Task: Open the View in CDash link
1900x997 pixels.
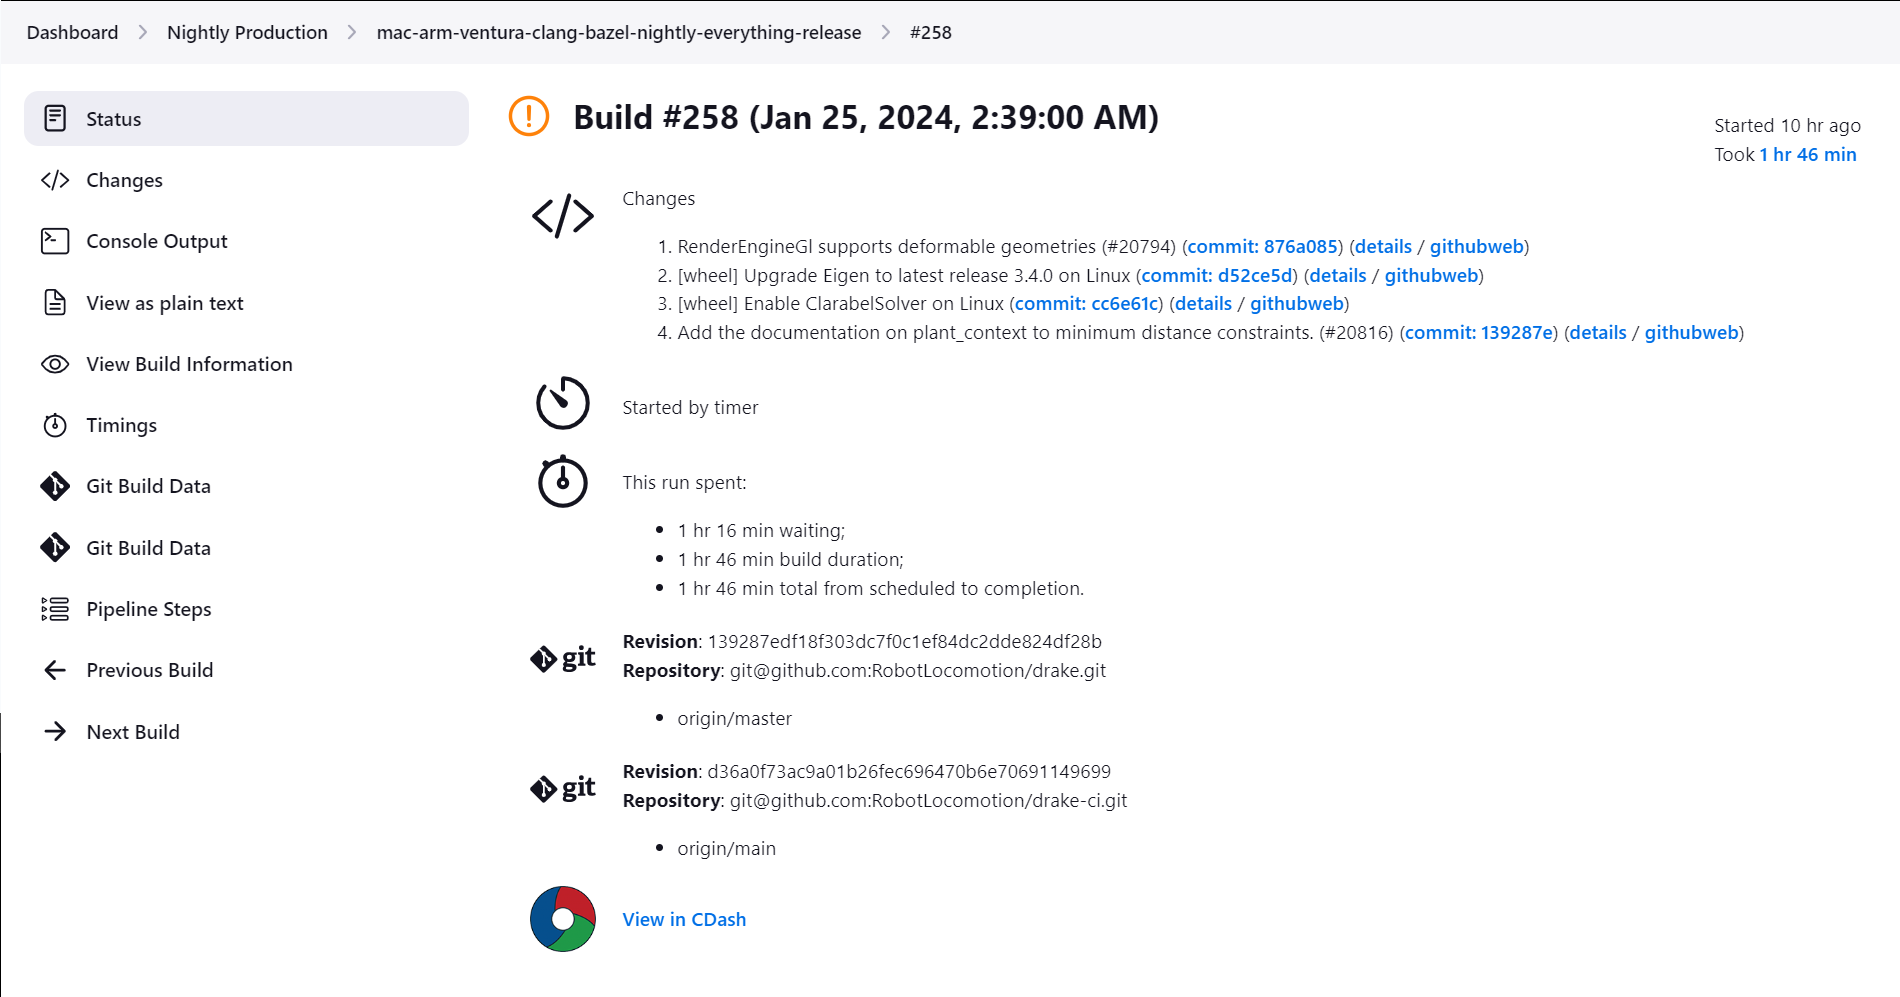Action: pyautogui.click(x=684, y=919)
